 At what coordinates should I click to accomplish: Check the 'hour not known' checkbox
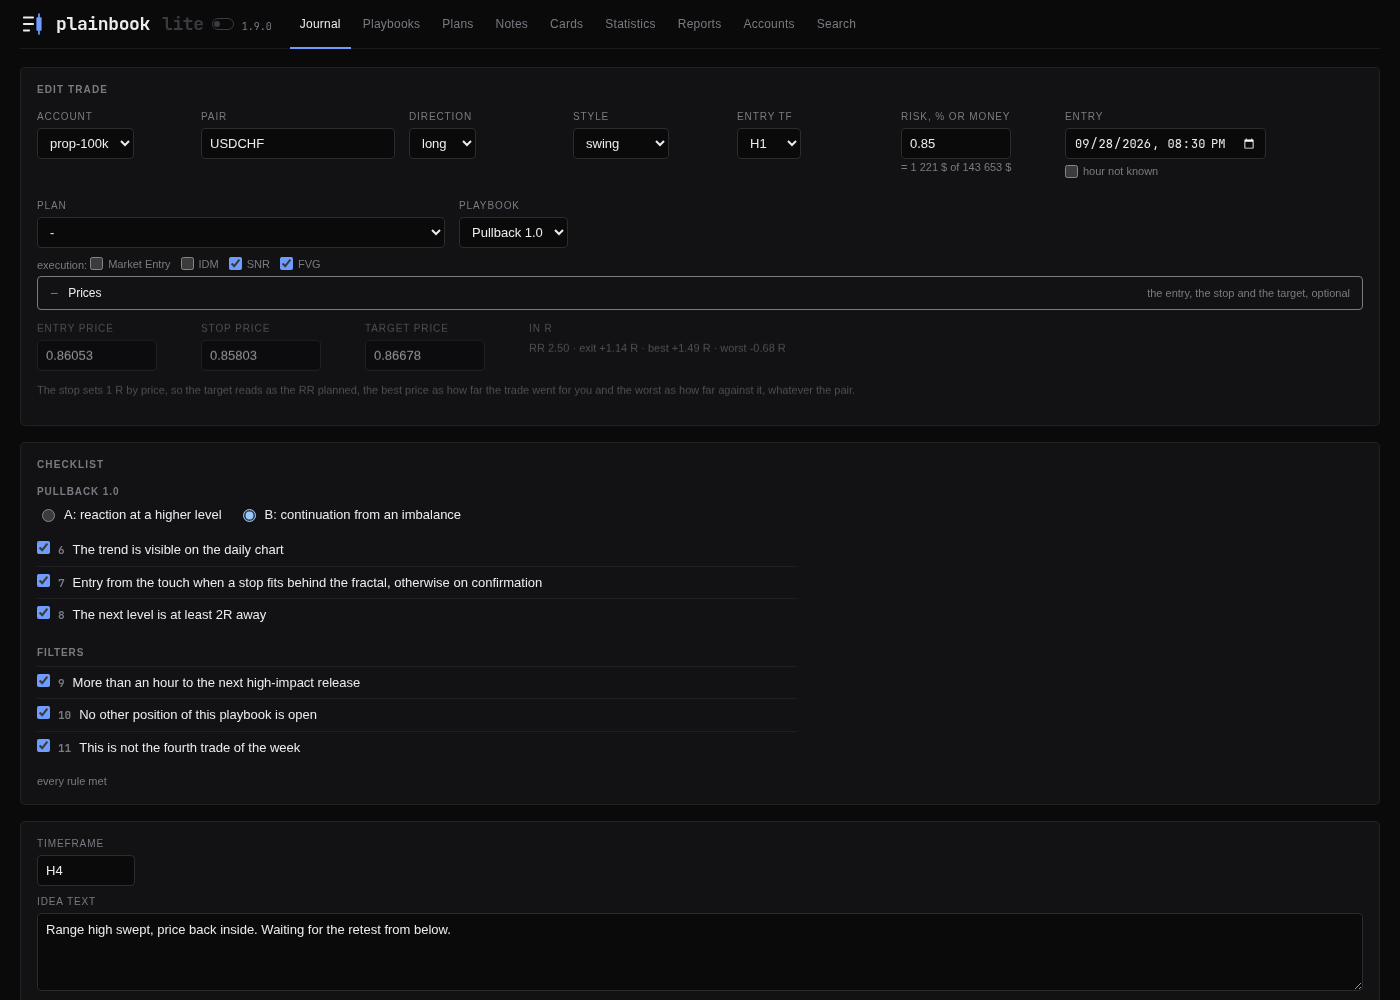pos(1071,171)
